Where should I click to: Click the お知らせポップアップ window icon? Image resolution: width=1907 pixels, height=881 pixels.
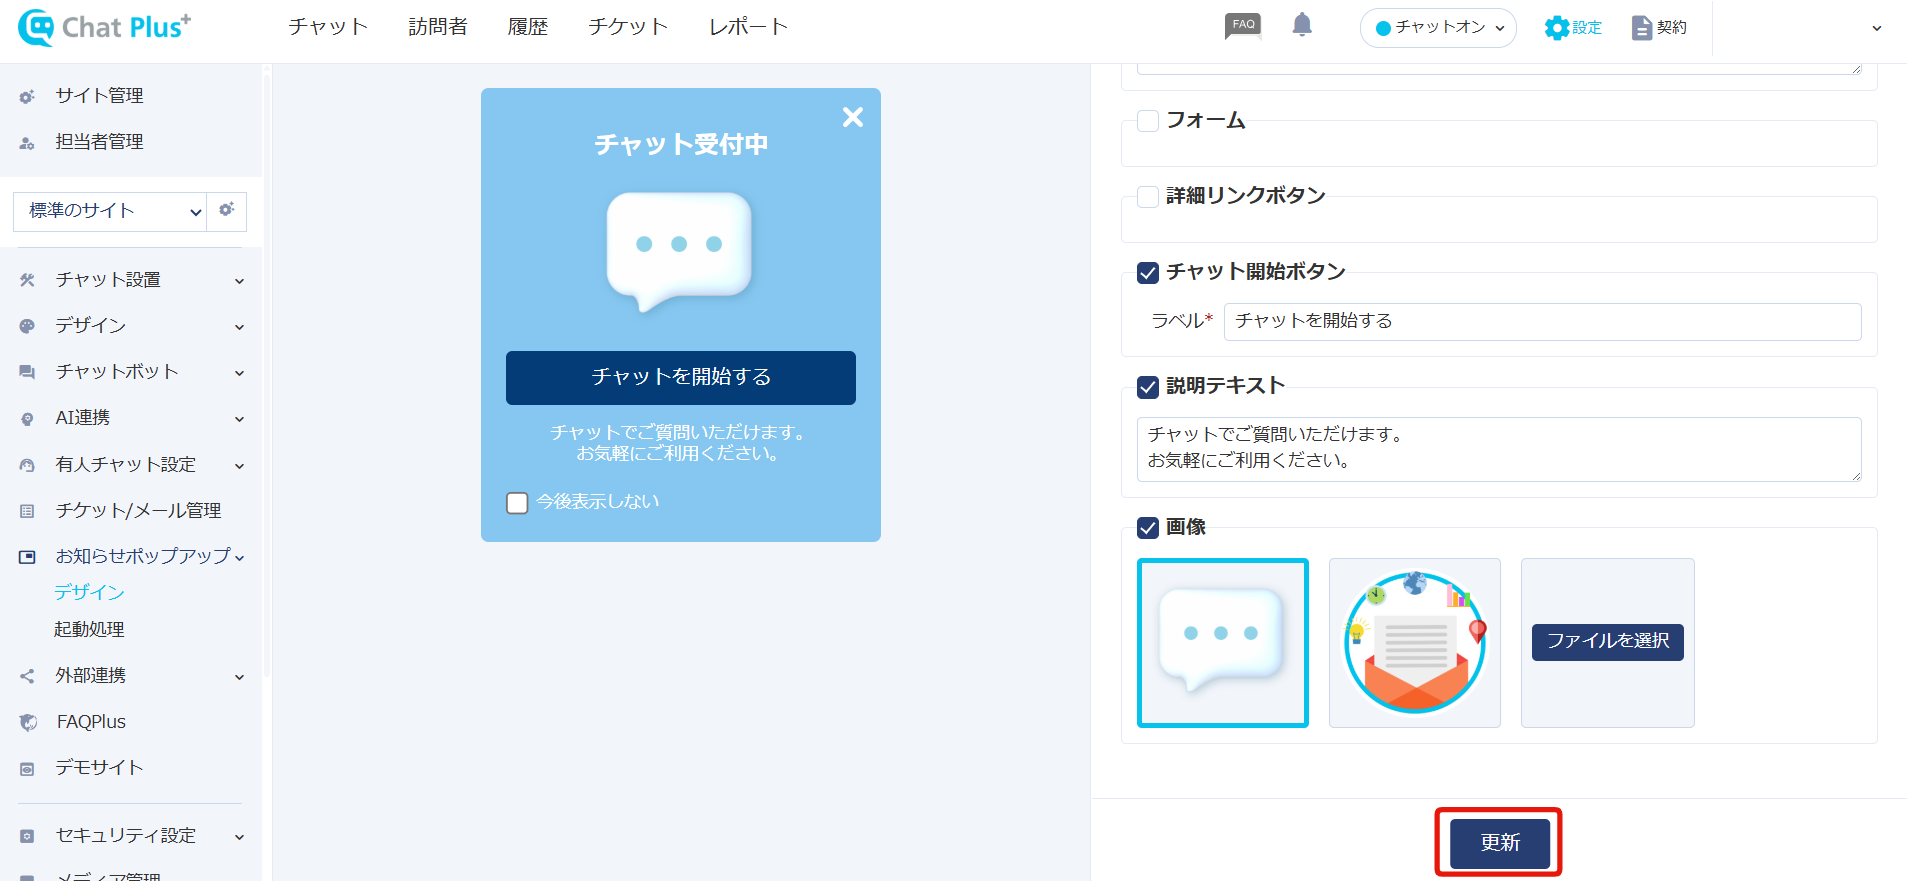coord(27,557)
